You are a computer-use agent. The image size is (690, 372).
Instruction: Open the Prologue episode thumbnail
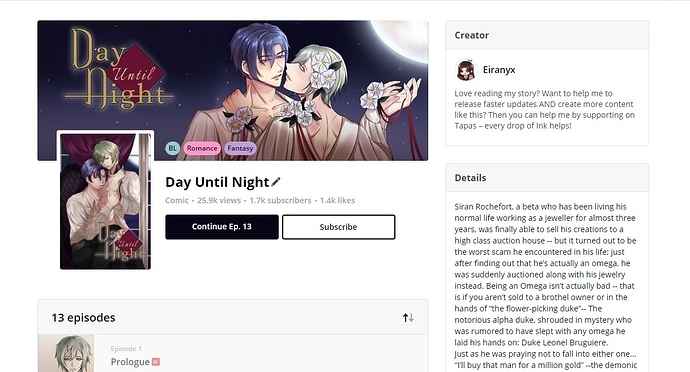[x=66, y=353]
